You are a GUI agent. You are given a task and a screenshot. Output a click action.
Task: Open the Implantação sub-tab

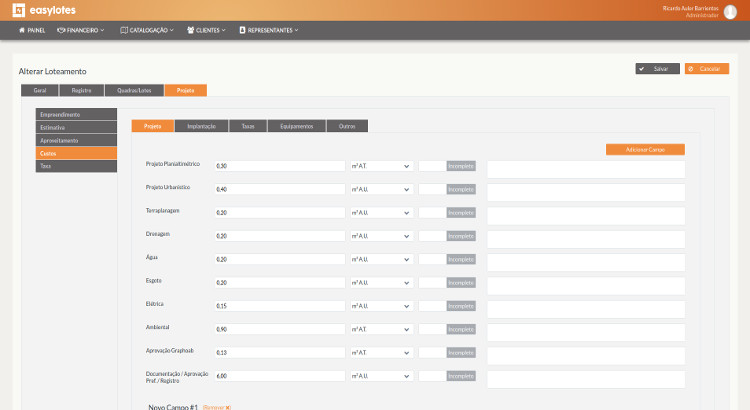pos(201,126)
